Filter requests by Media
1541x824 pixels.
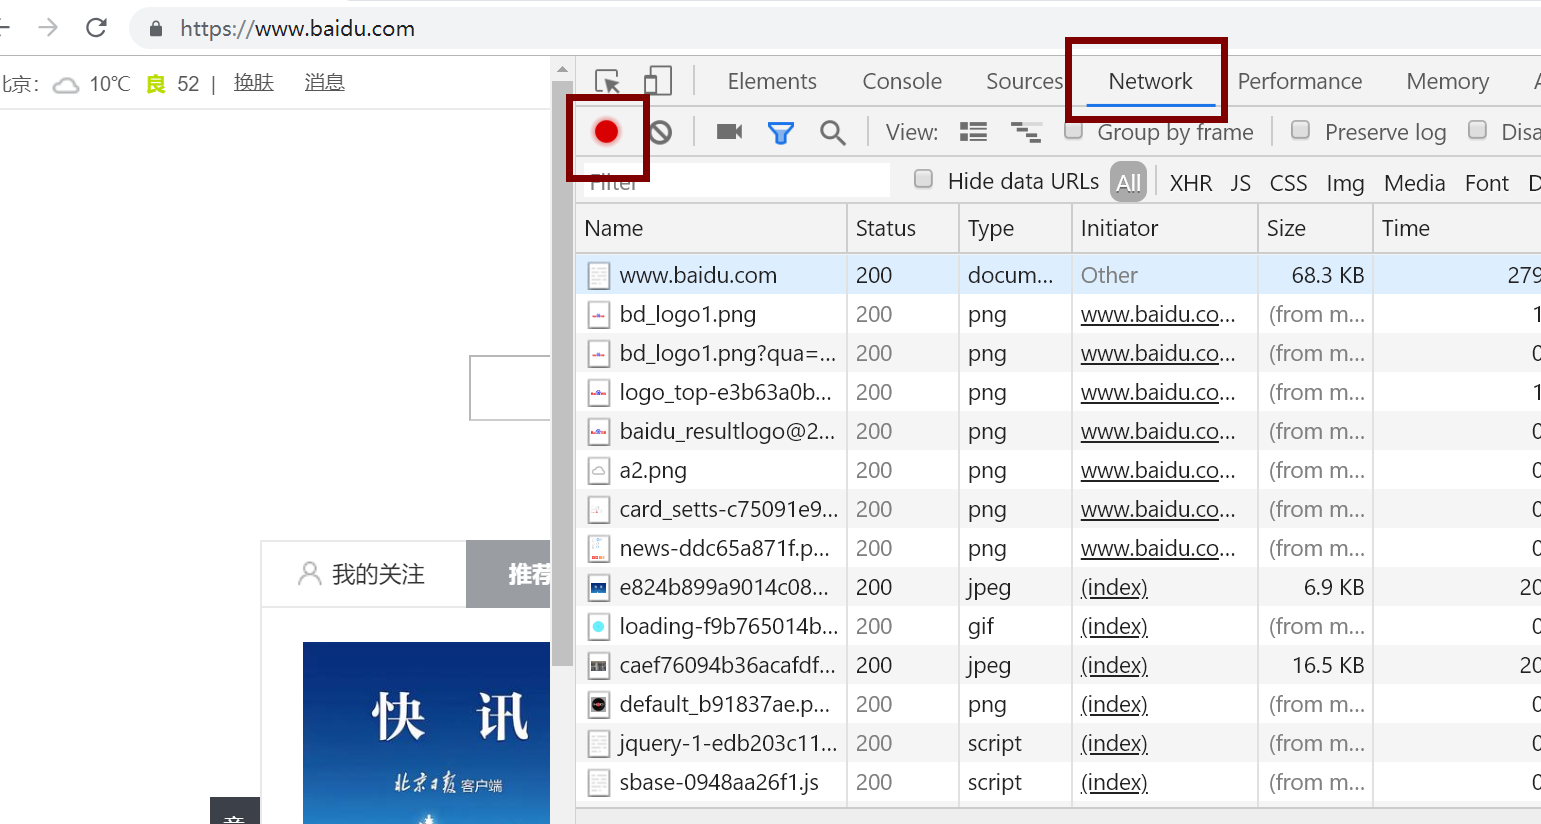click(x=1414, y=183)
